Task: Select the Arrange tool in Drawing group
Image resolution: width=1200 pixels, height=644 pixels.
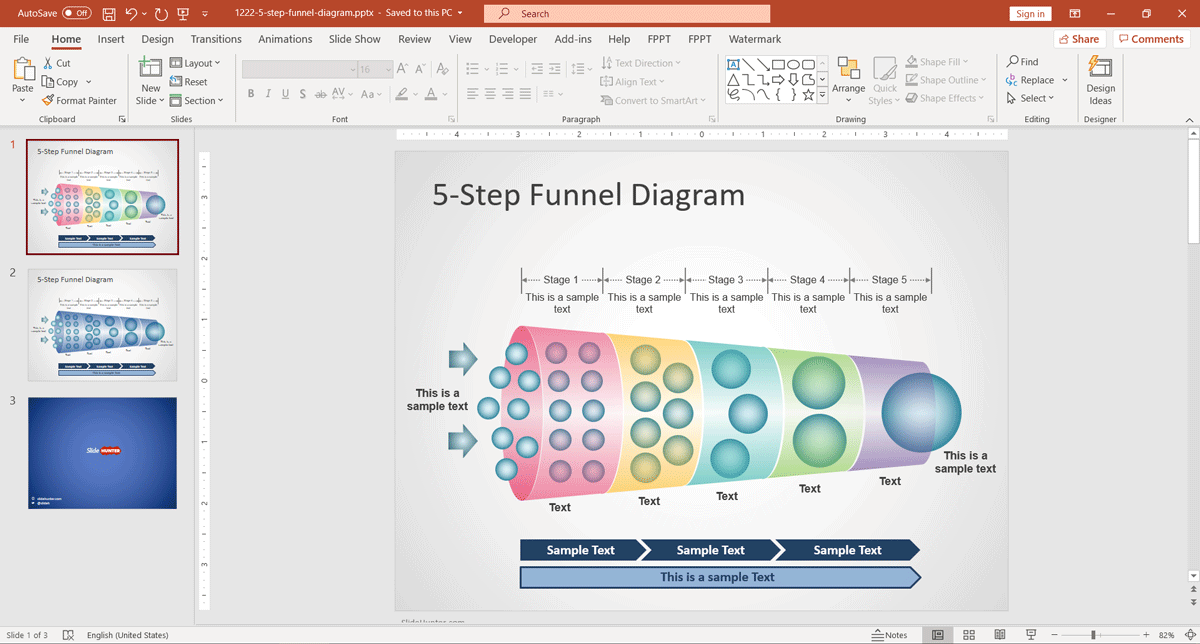Action: click(848, 80)
